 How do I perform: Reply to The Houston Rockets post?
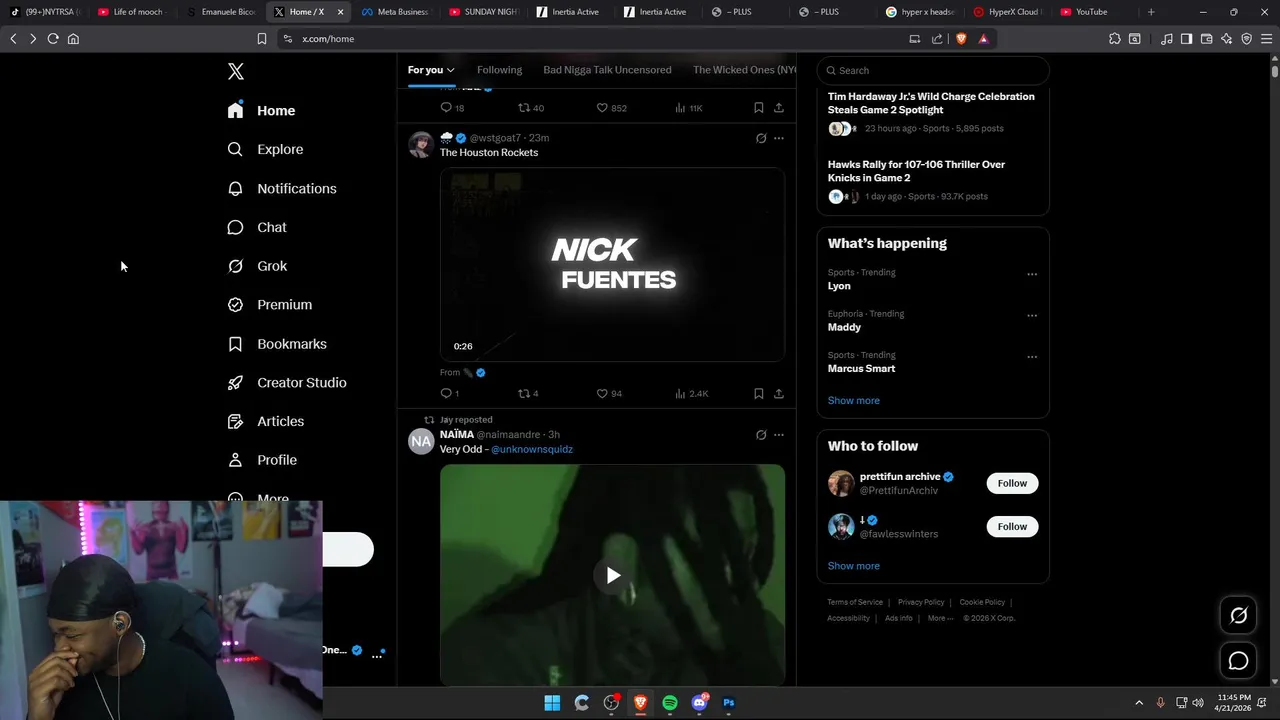pos(449,394)
